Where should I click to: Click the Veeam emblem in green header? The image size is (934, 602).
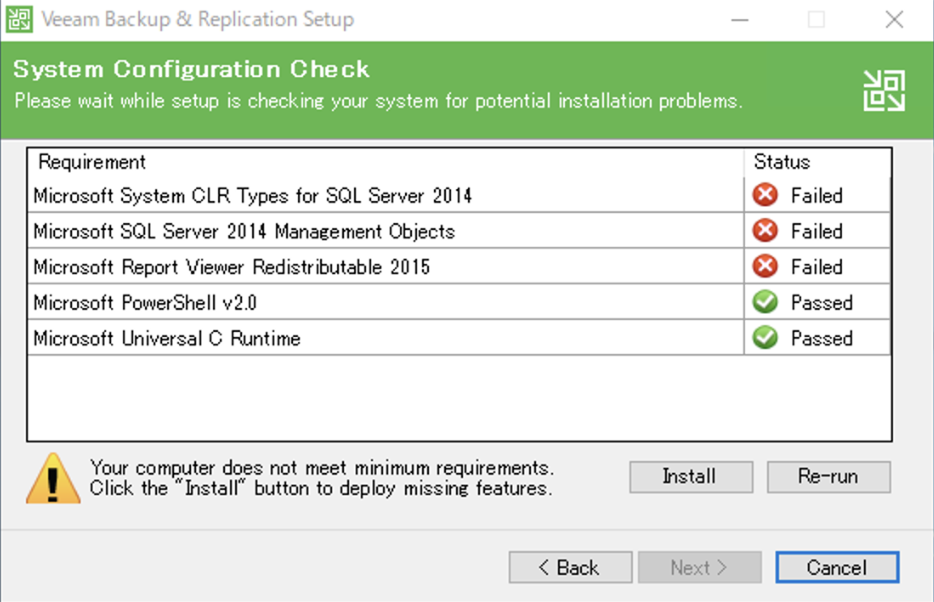pos(884,91)
